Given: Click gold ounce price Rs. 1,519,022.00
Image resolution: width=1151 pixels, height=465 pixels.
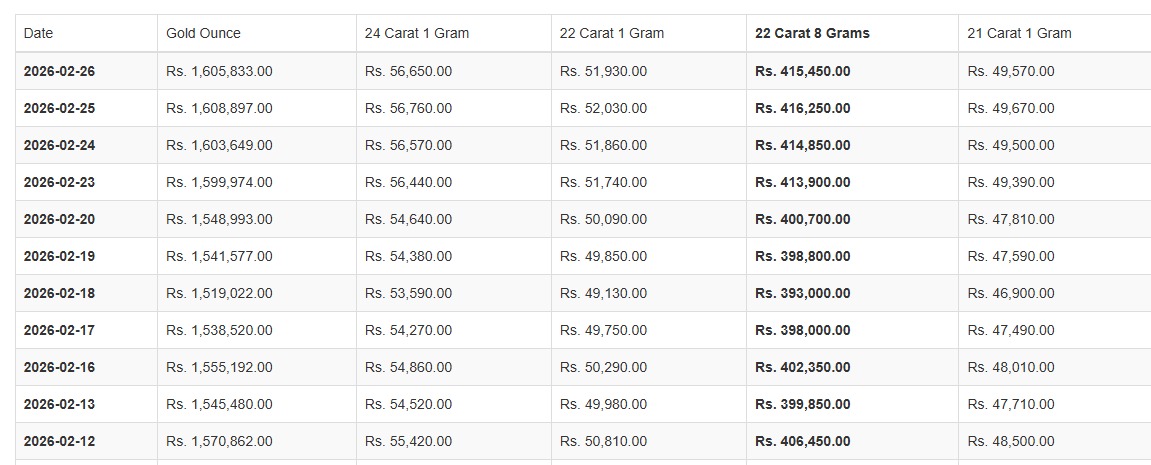Looking at the screenshot, I should pyautogui.click(x=219, y=293).
